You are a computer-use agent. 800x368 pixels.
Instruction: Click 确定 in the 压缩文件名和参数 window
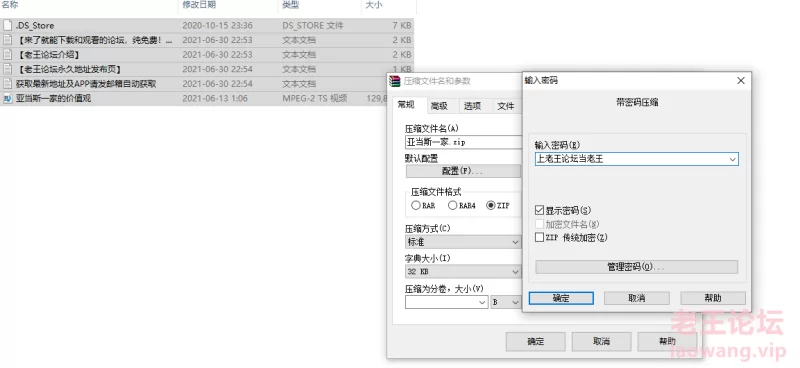pyautogui.click(x=535, y=341)
